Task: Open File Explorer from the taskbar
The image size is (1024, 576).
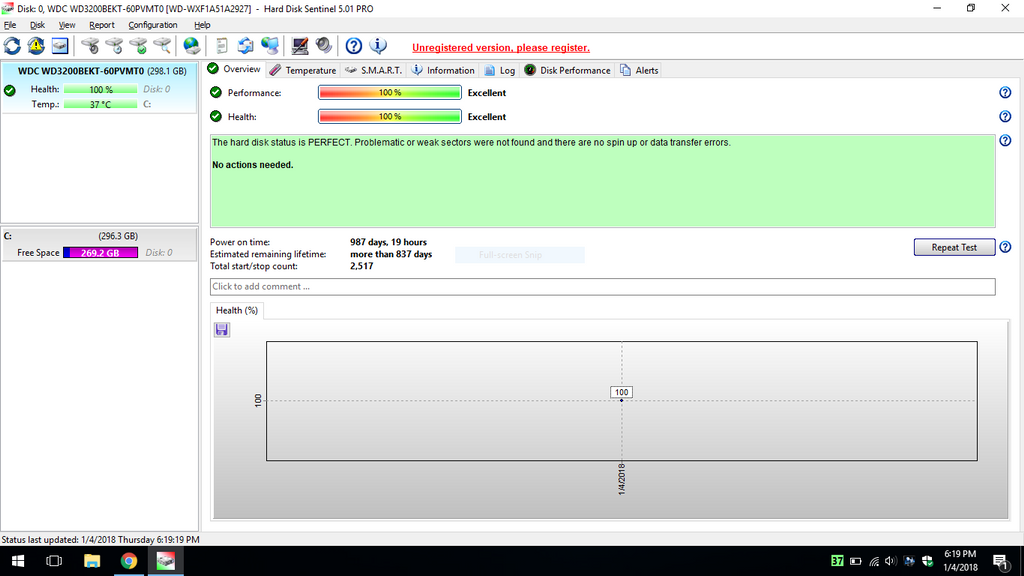Action: [x=91, y=561]
